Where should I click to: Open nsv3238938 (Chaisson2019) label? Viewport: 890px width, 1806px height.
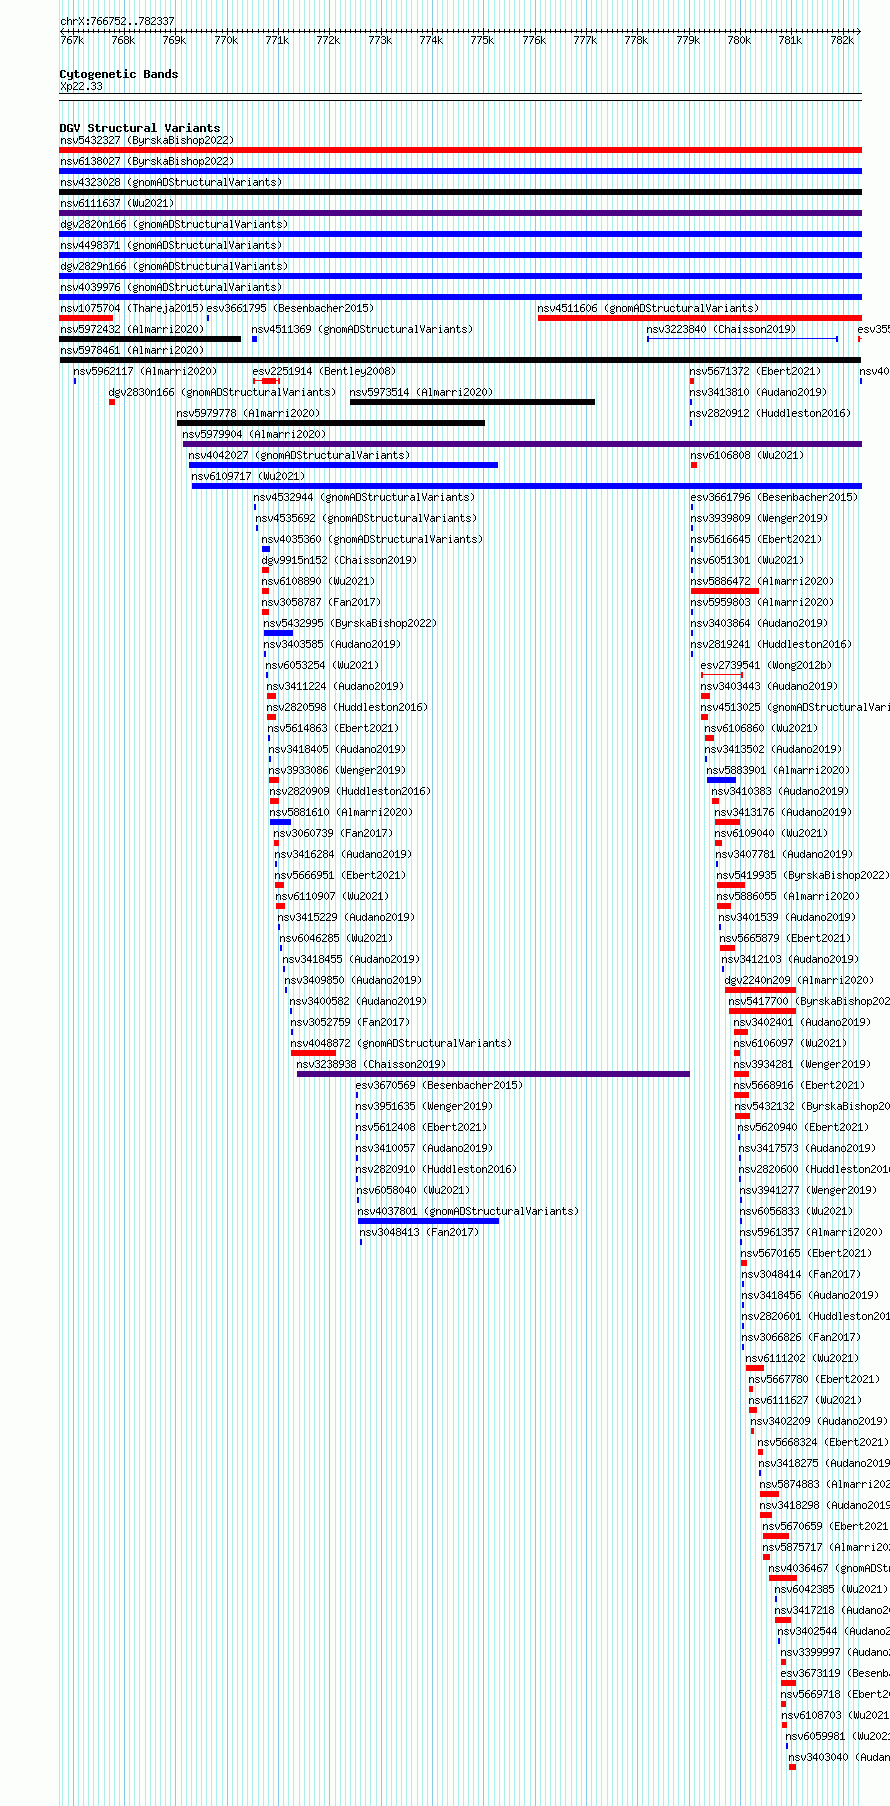[371, 1064]
